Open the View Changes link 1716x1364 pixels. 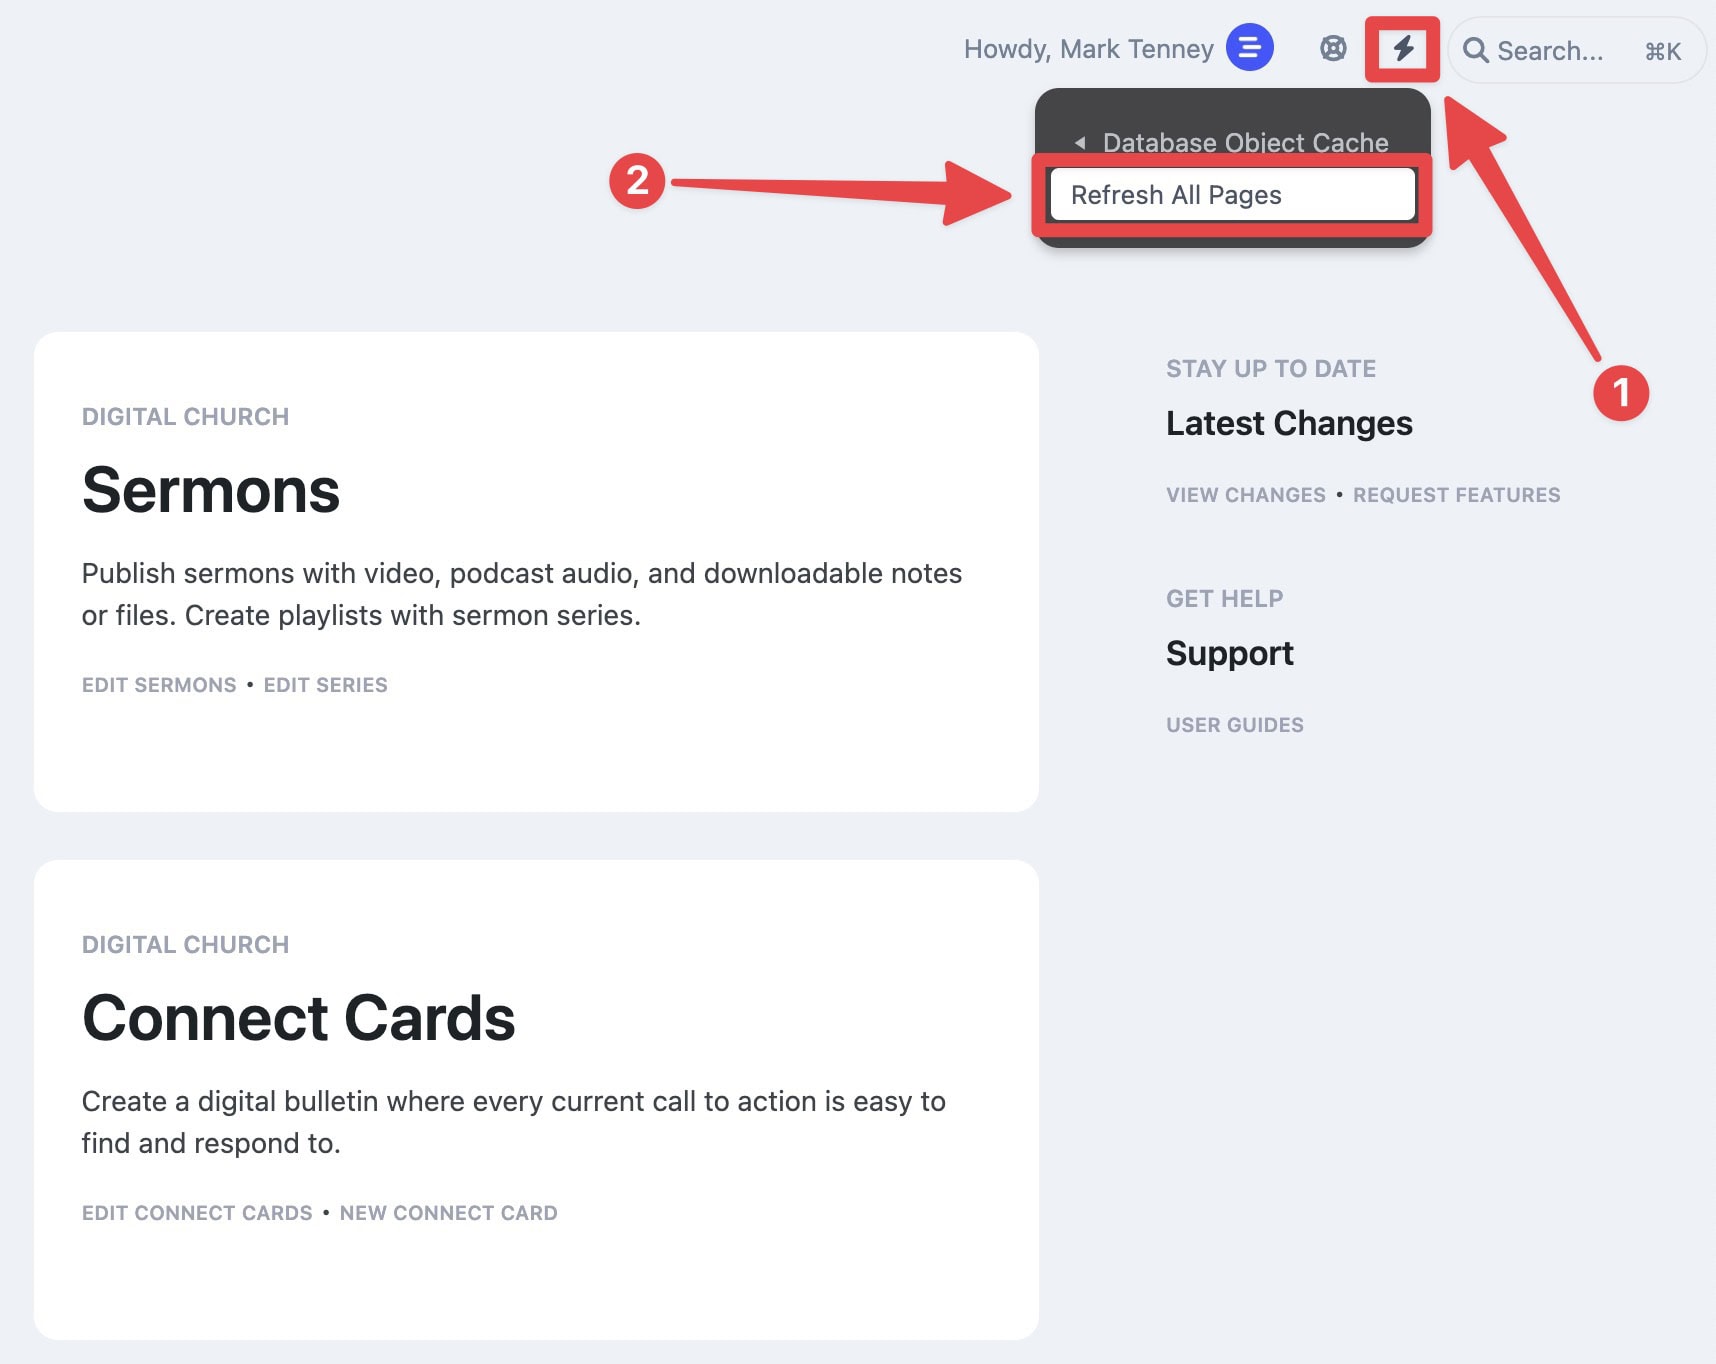click(1246, 495)
